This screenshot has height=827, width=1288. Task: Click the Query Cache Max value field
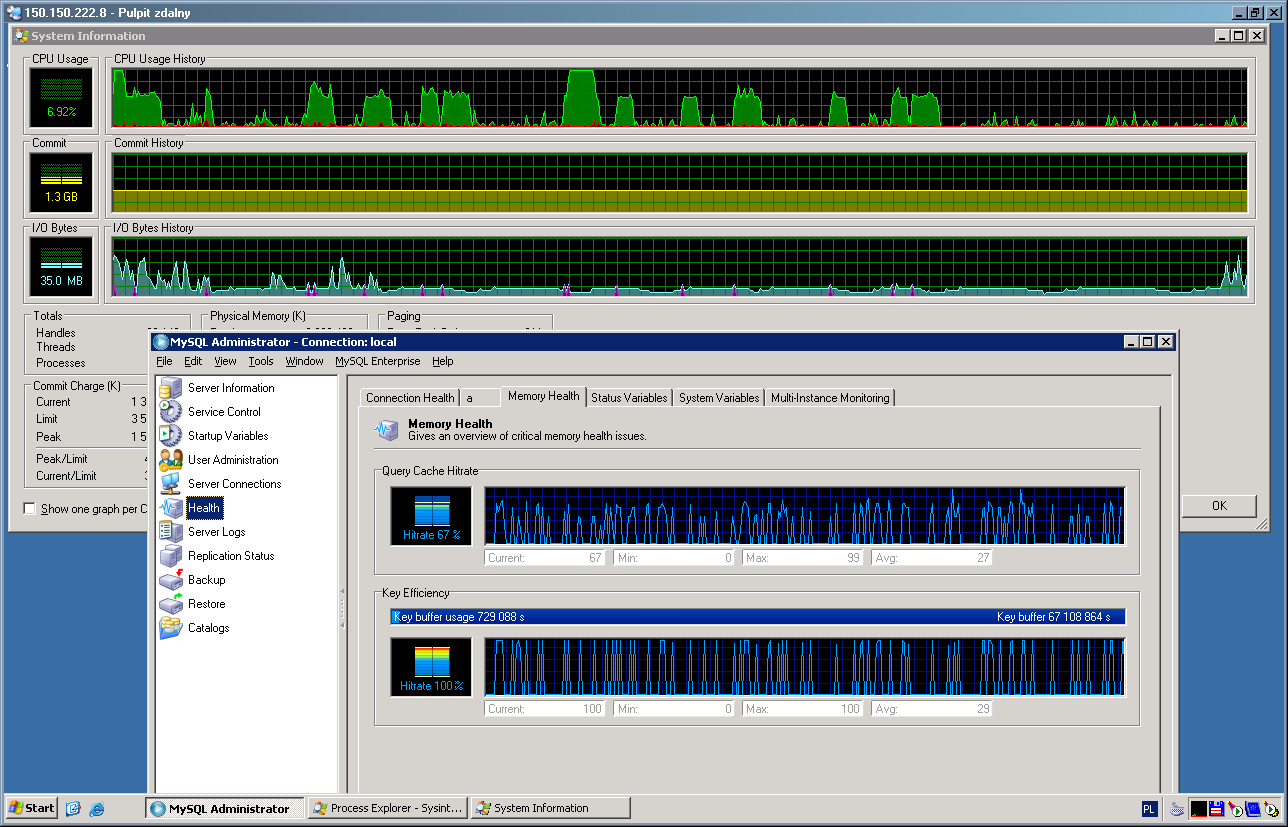point(803,558)
